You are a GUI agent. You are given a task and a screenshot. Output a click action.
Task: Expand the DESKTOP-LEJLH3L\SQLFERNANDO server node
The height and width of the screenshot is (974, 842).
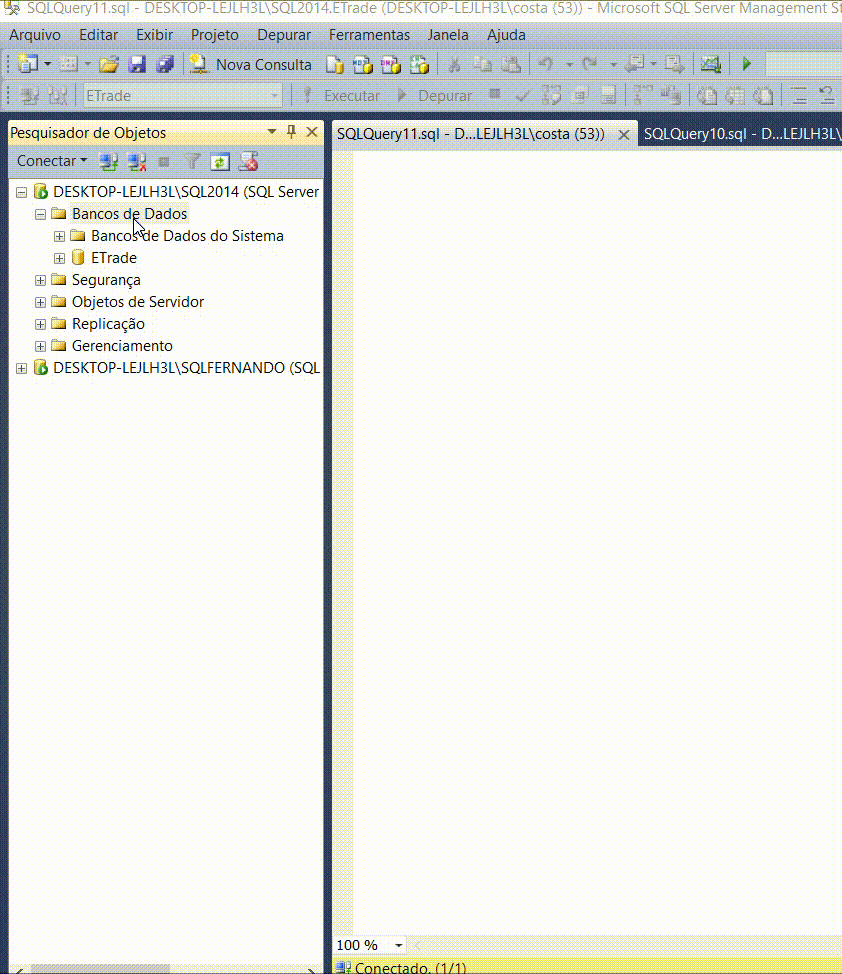[x=22, y=368]
